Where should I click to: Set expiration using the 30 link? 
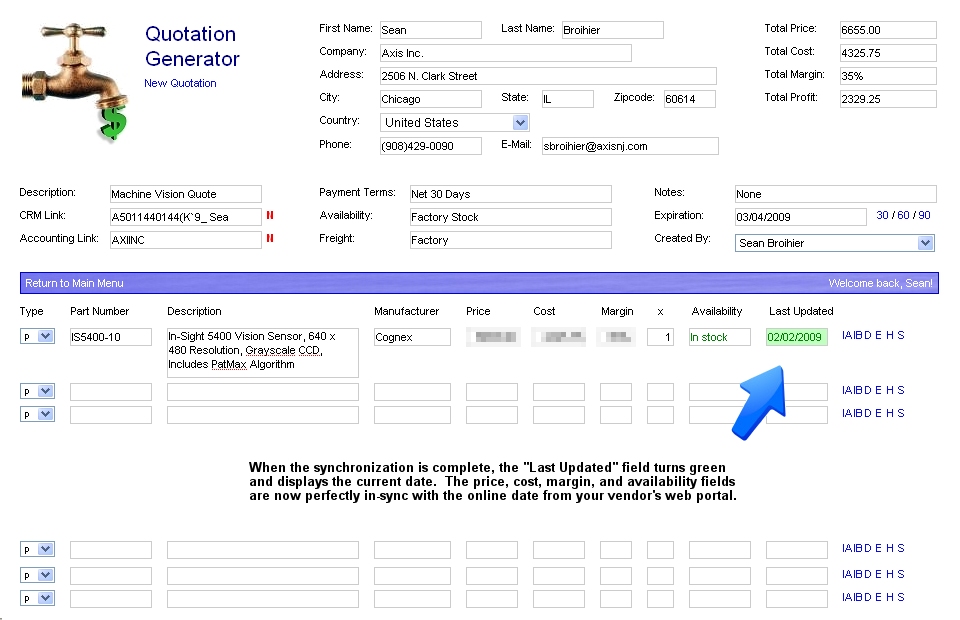coord(882,215)
